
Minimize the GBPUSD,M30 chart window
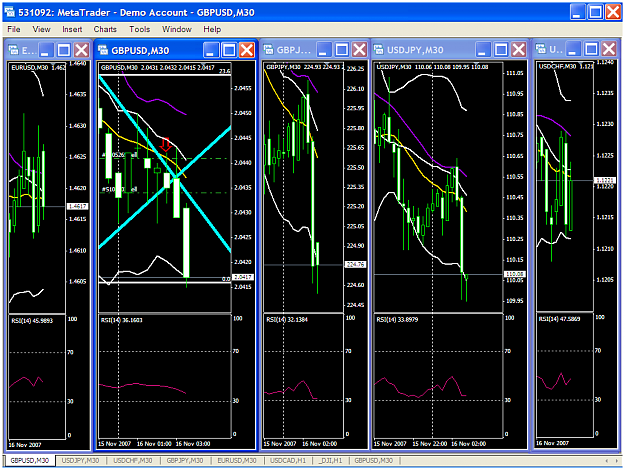click(x=210, y=50)
